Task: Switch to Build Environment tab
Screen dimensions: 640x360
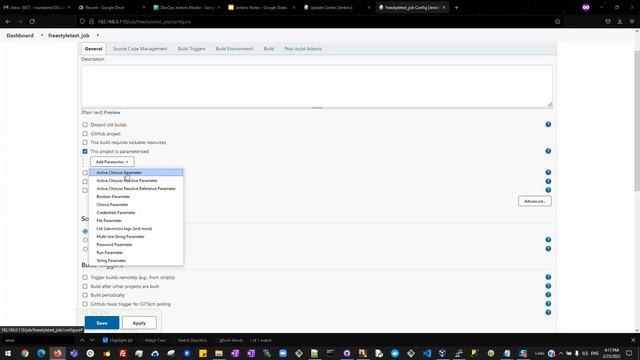Action: point(234,49)
